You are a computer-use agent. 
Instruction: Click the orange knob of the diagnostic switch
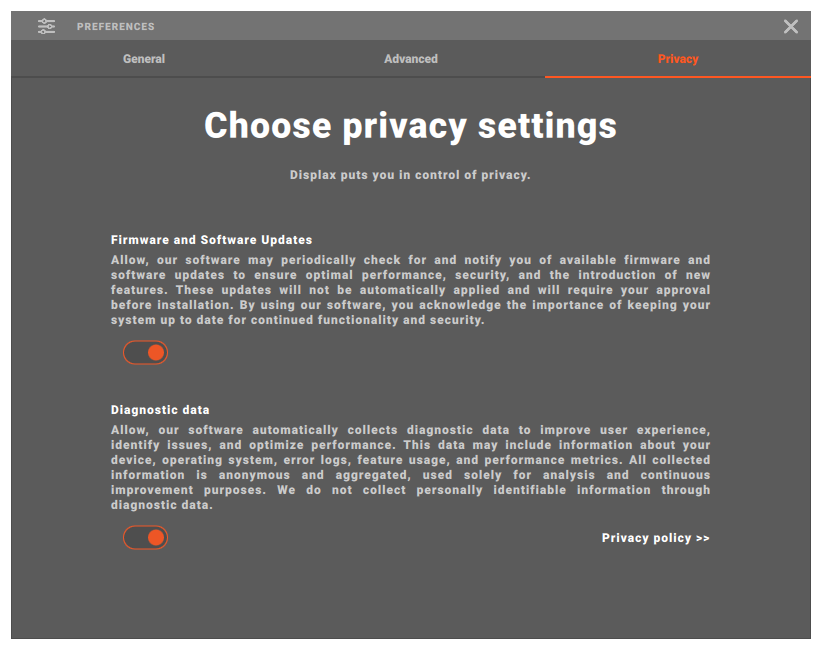(x=155, y=538)
